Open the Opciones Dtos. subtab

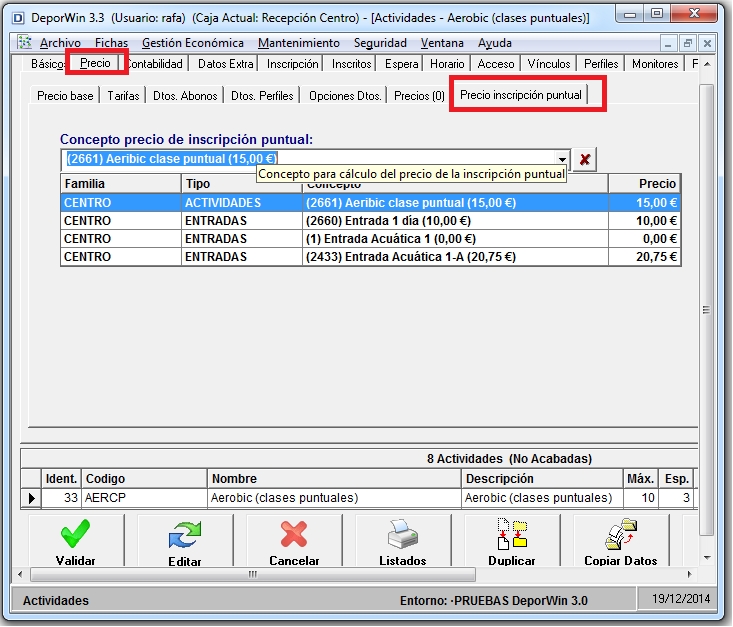345,96
